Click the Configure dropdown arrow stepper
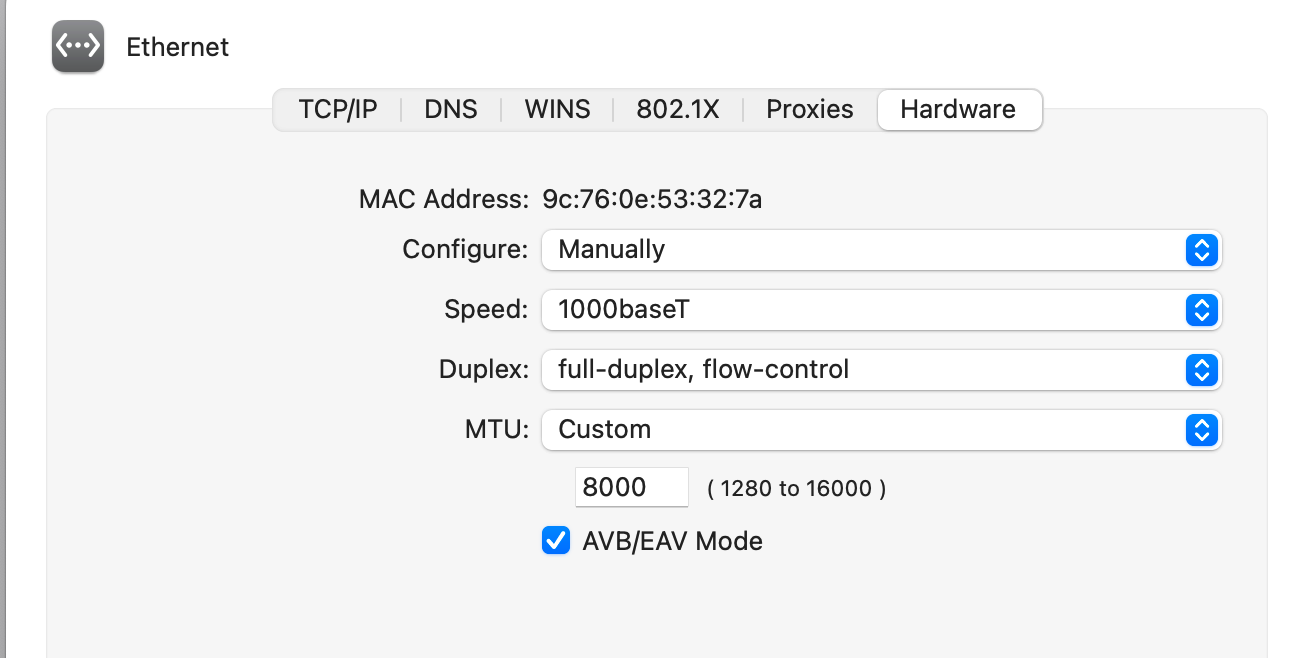This screenshot has height=658, width=1294. pos(1200,250)
